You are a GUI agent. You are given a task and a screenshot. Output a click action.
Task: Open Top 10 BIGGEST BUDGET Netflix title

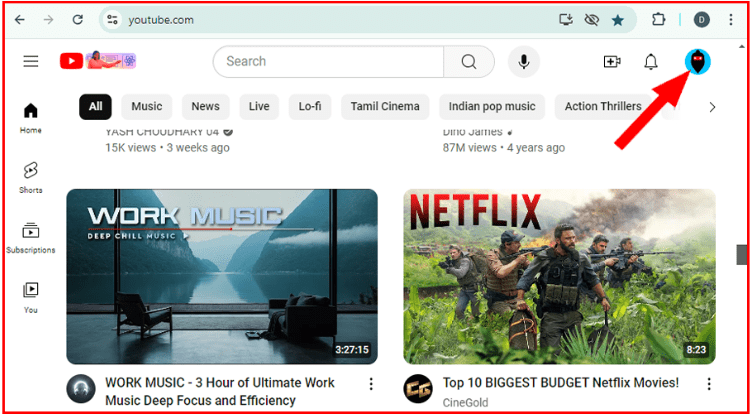(x=561, y=383)
